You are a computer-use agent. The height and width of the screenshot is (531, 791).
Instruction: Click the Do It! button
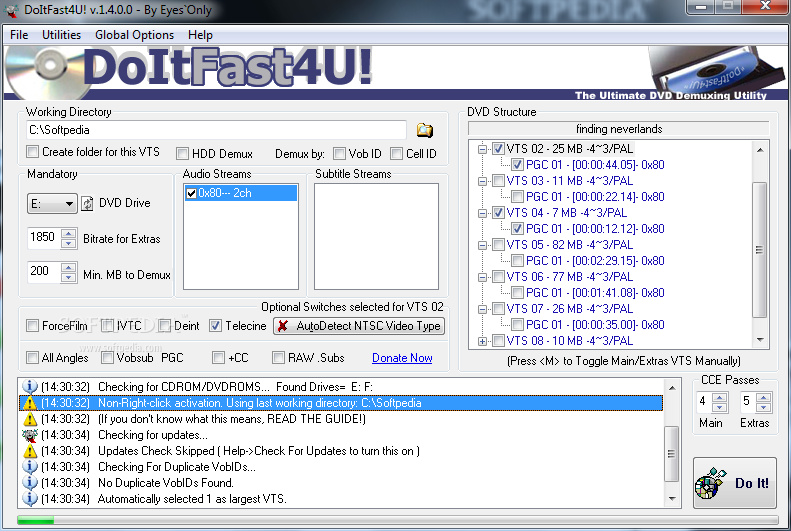734,483
